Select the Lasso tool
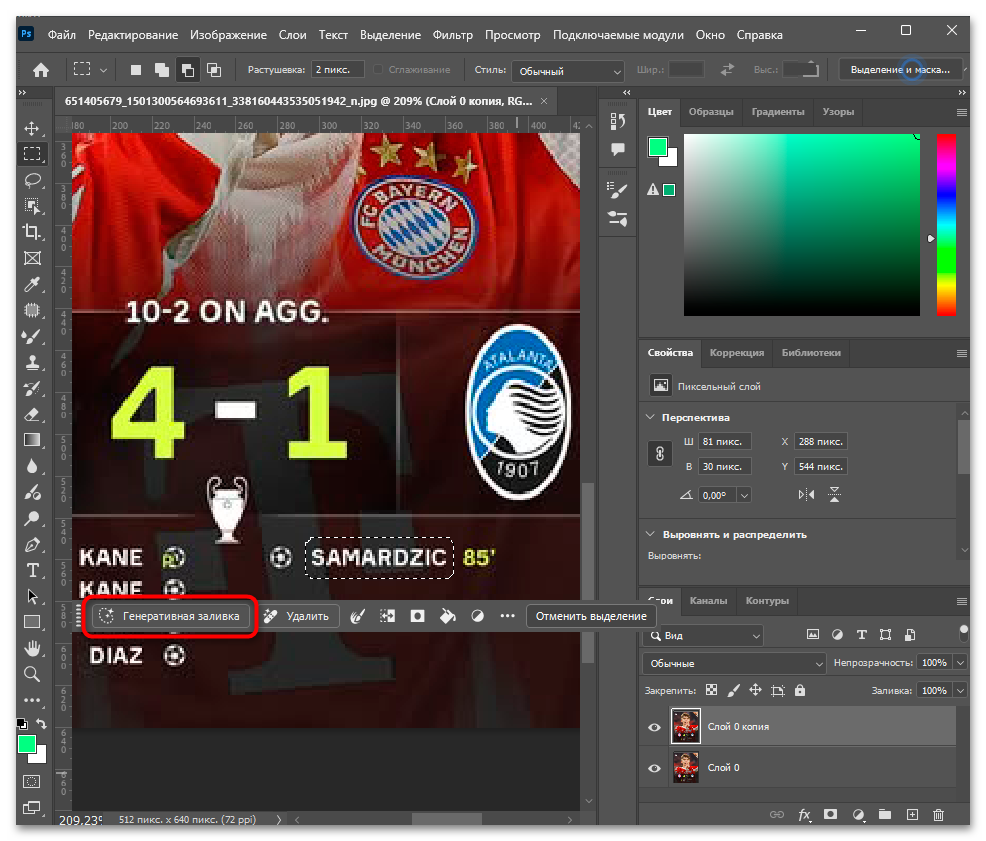This screenshot has width=986, height=841. (32, 181)
